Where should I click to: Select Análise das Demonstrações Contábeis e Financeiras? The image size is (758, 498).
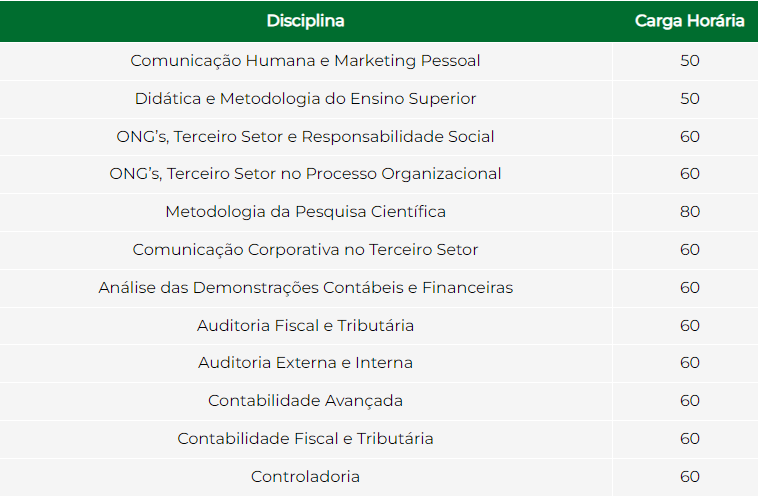306,288
